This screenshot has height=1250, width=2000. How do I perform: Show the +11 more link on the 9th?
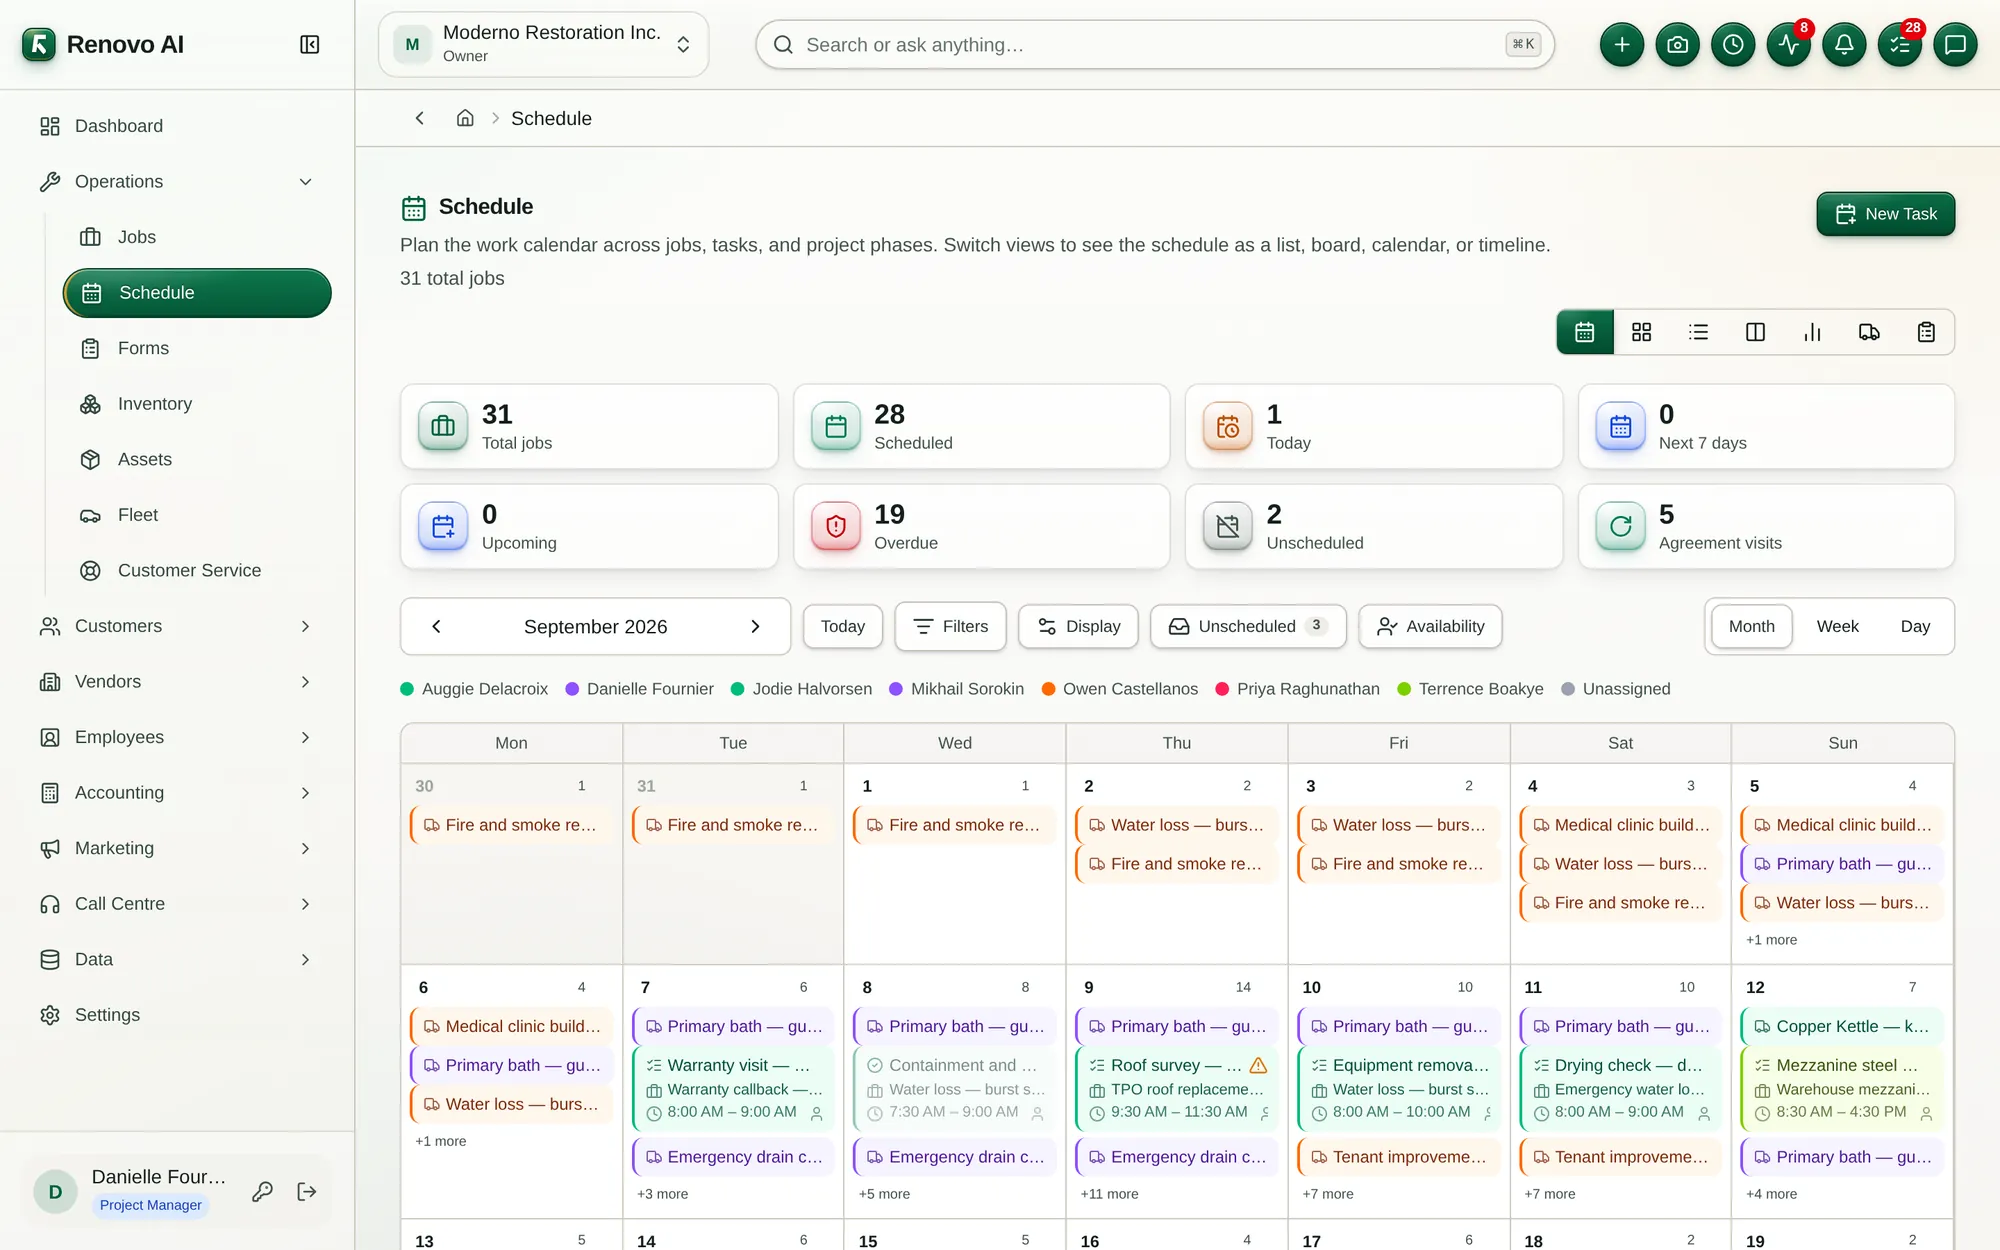1109,1194
